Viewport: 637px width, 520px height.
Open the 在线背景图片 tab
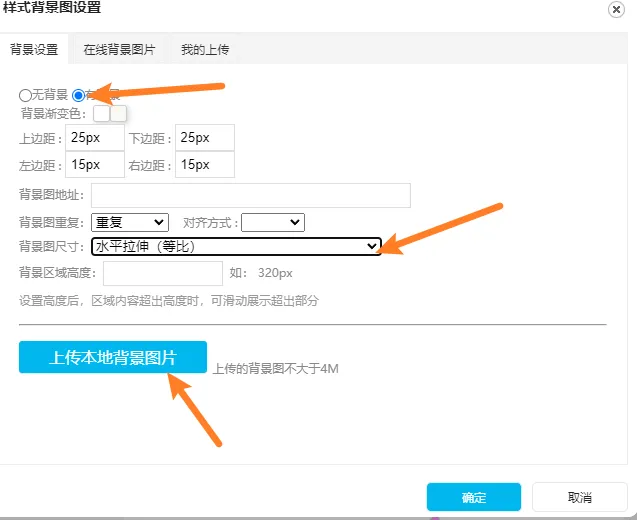tap(119, 50)
